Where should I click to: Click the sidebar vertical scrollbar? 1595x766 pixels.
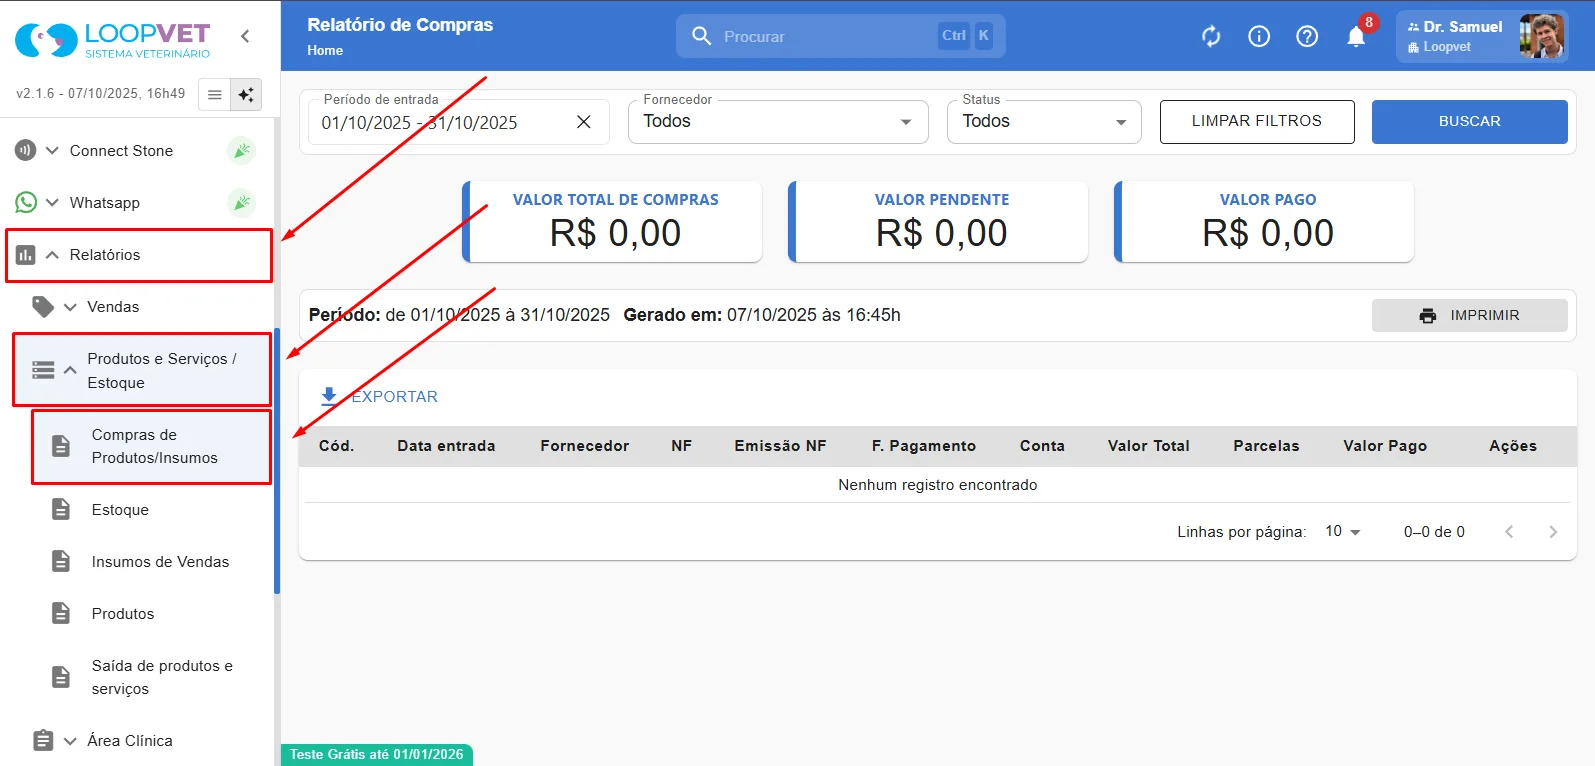(277, 460)
